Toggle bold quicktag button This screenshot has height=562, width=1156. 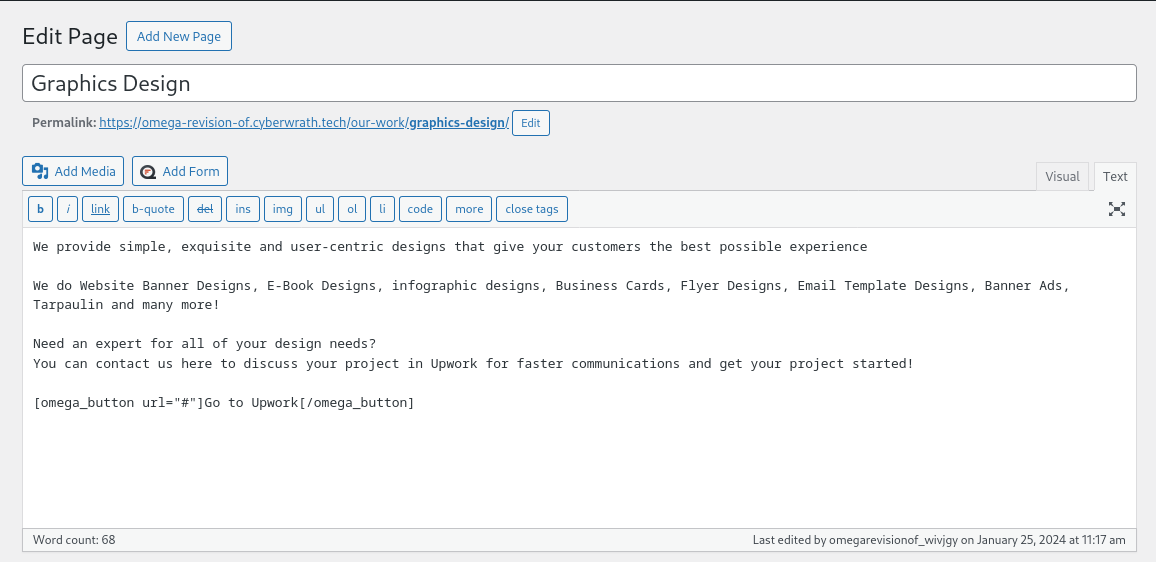40,209
